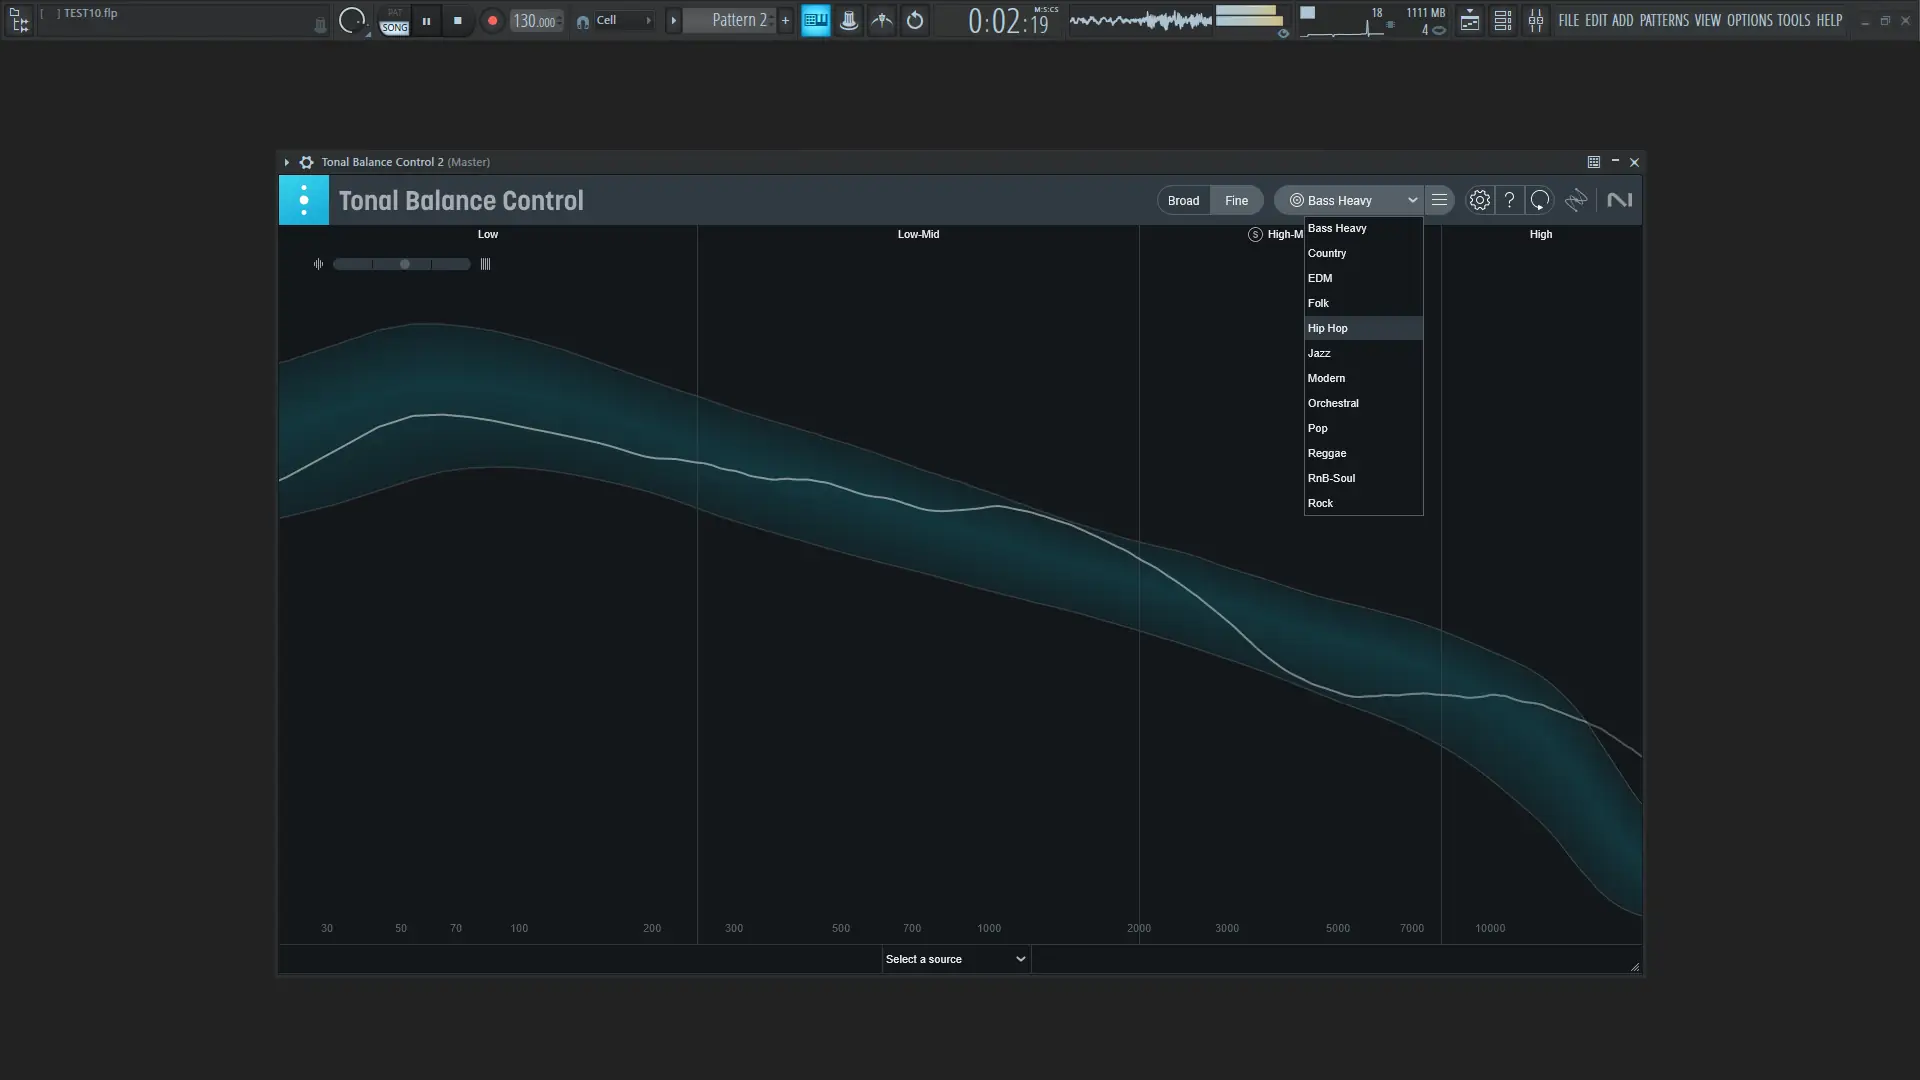Click the help question mark icon
The height and width of the screenshot is (1080, 1920).
tap(1509, 200)
